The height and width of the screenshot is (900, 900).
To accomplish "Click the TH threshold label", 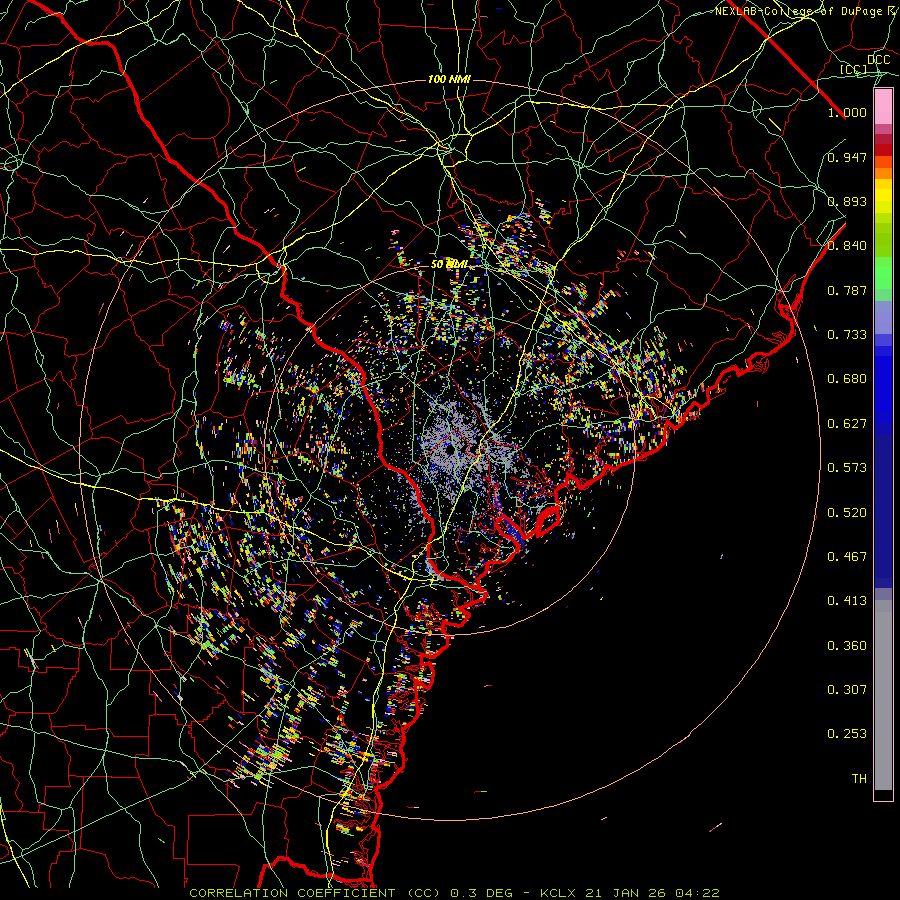I will click(859, 779).
